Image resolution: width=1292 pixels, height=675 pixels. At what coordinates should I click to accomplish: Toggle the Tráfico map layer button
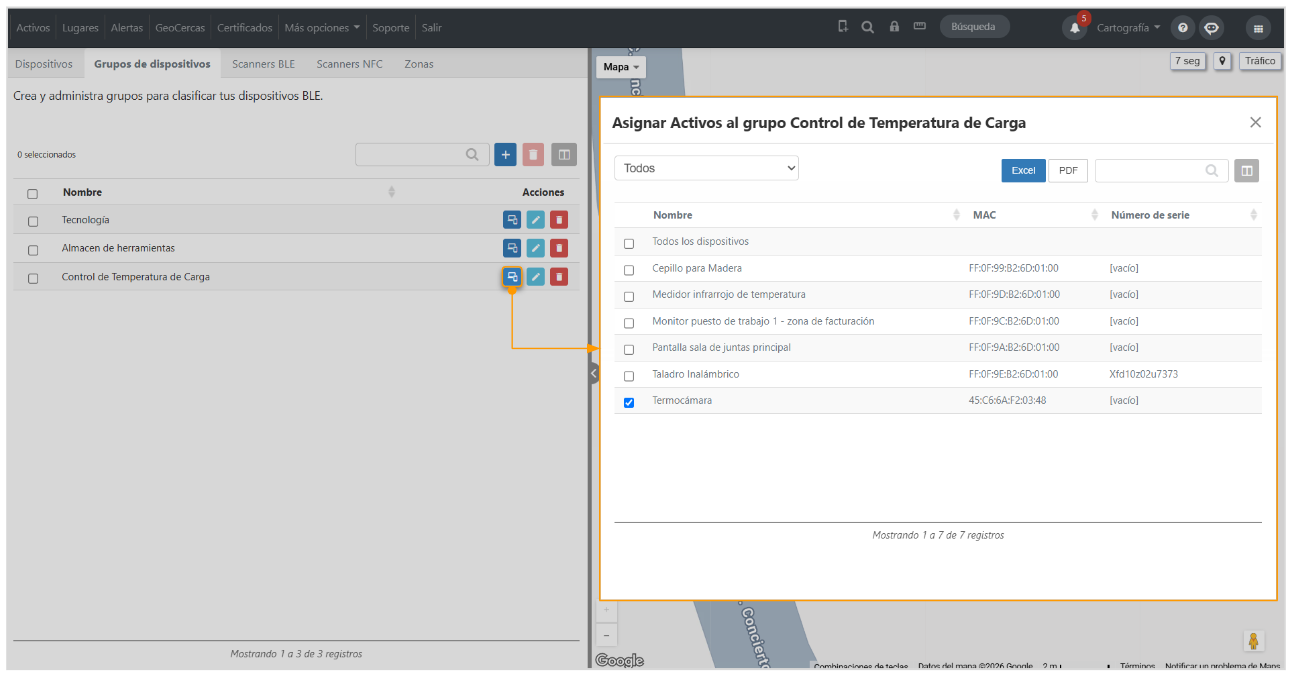click(1260, 61)
